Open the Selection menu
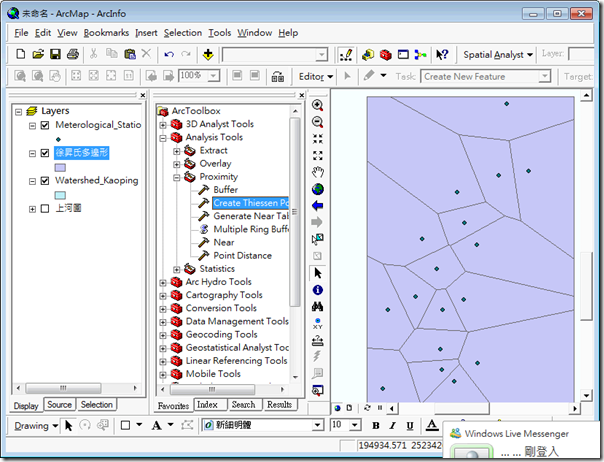This screenshot has width=604, height=462. [183, 33]
